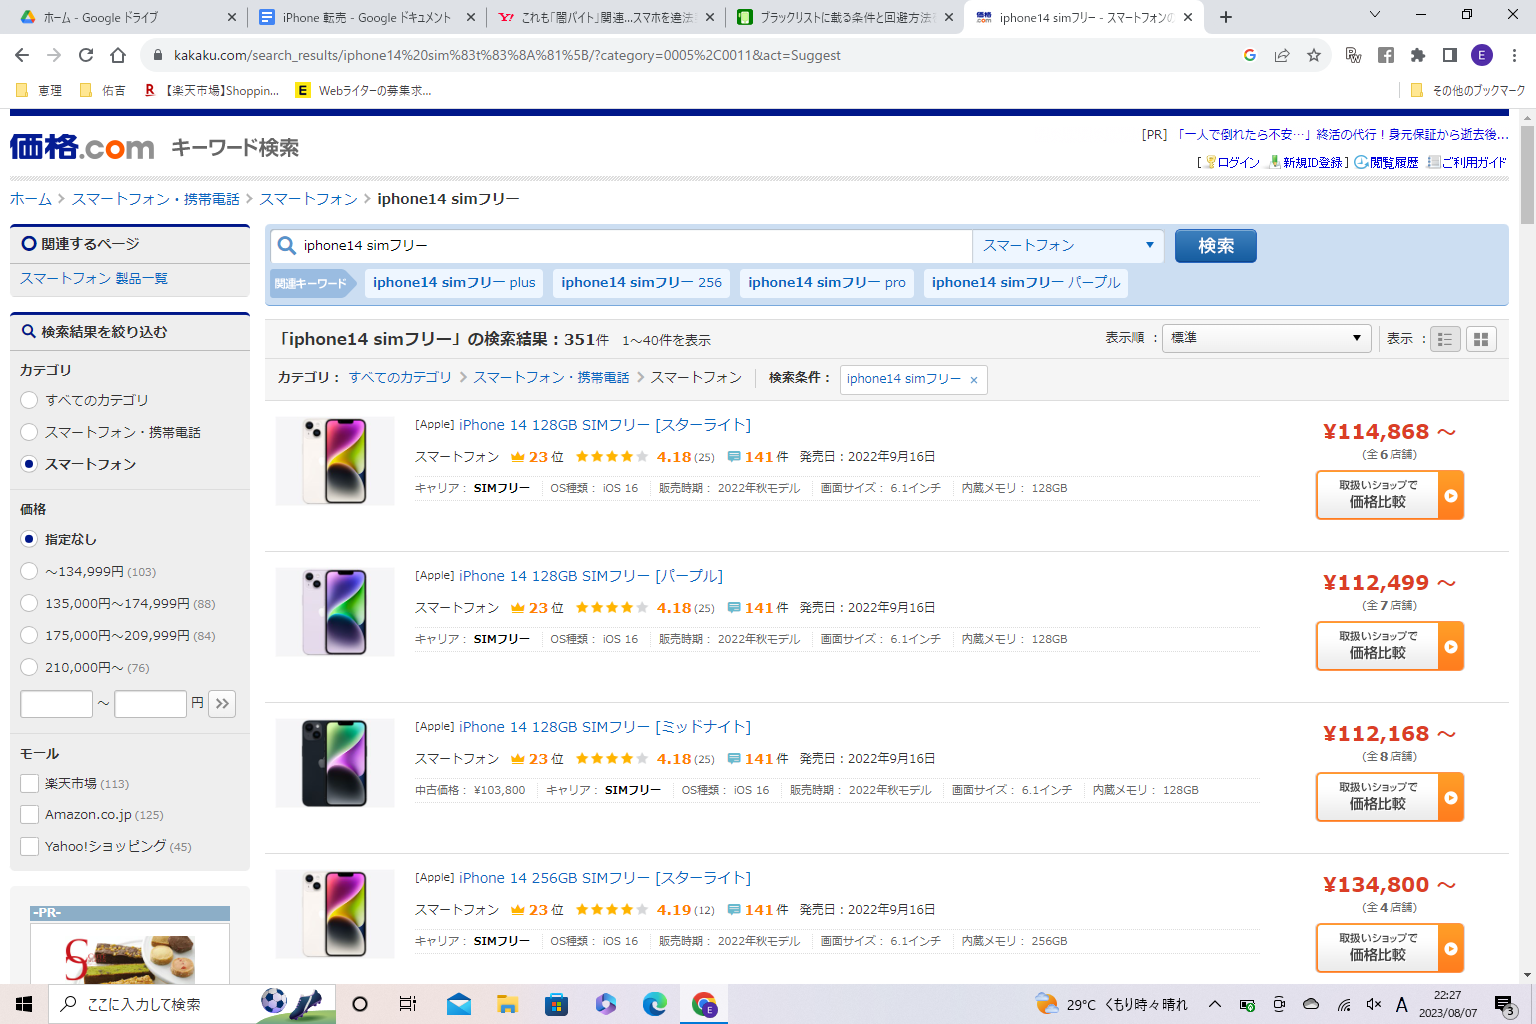Viewport: 1536px width, 1024px height.
Task: Open Windows Start menu
Action: [x=24, y=1004]
